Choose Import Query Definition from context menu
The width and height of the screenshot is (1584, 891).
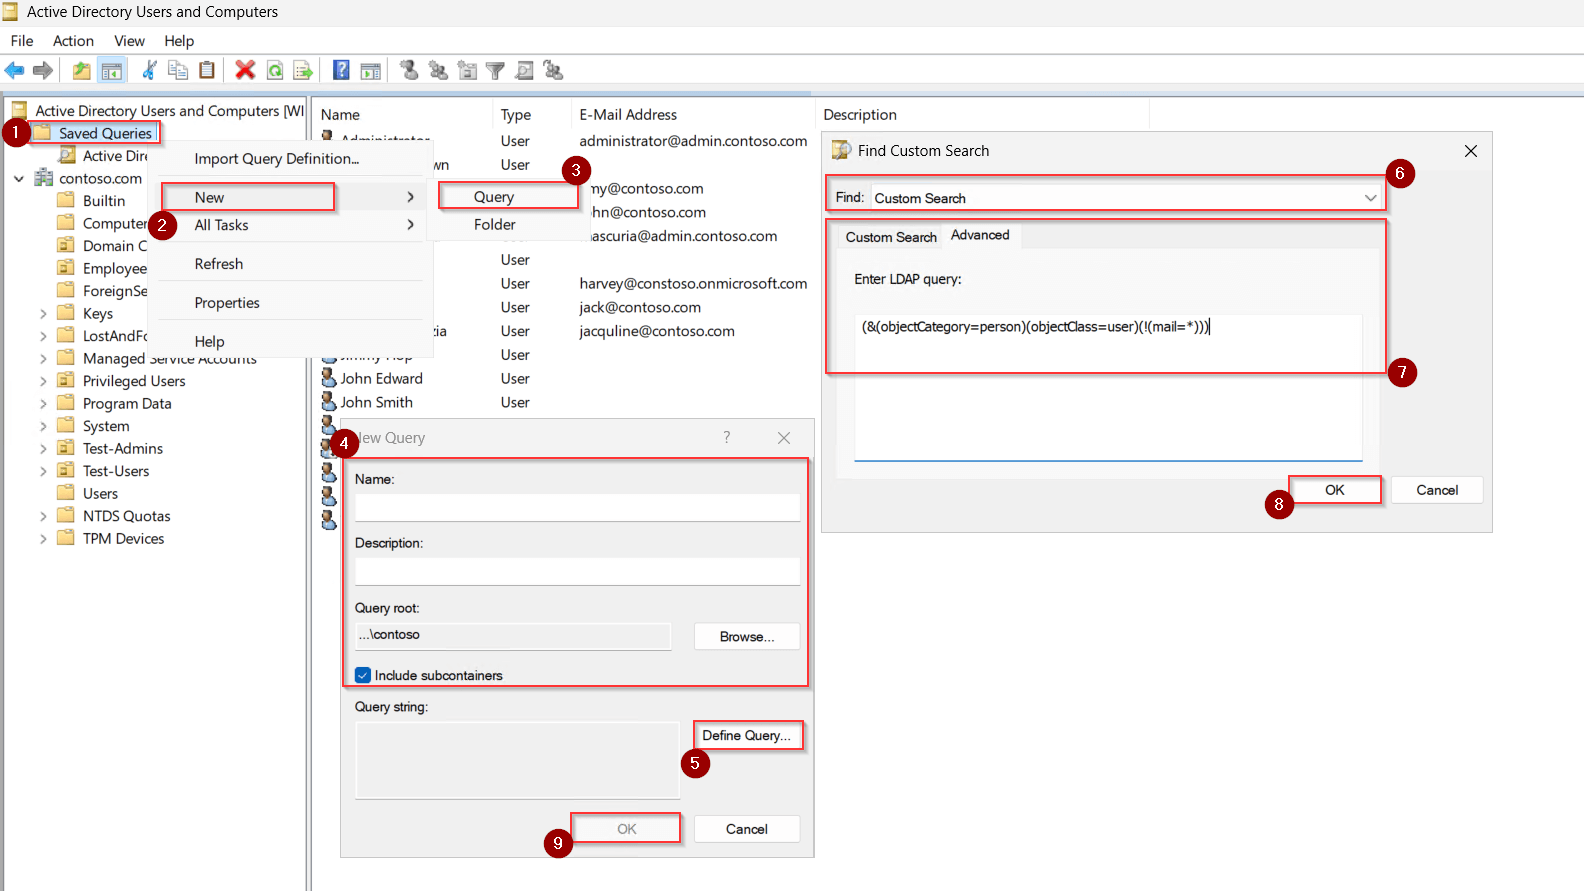coord(276,158)
